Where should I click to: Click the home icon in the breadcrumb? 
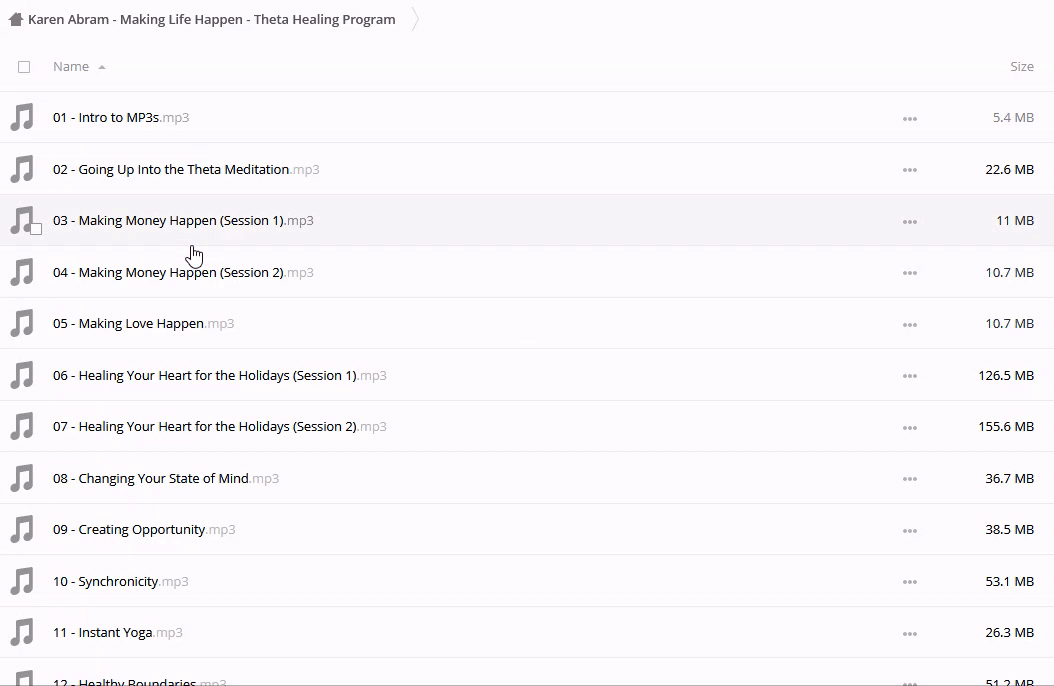15,19
